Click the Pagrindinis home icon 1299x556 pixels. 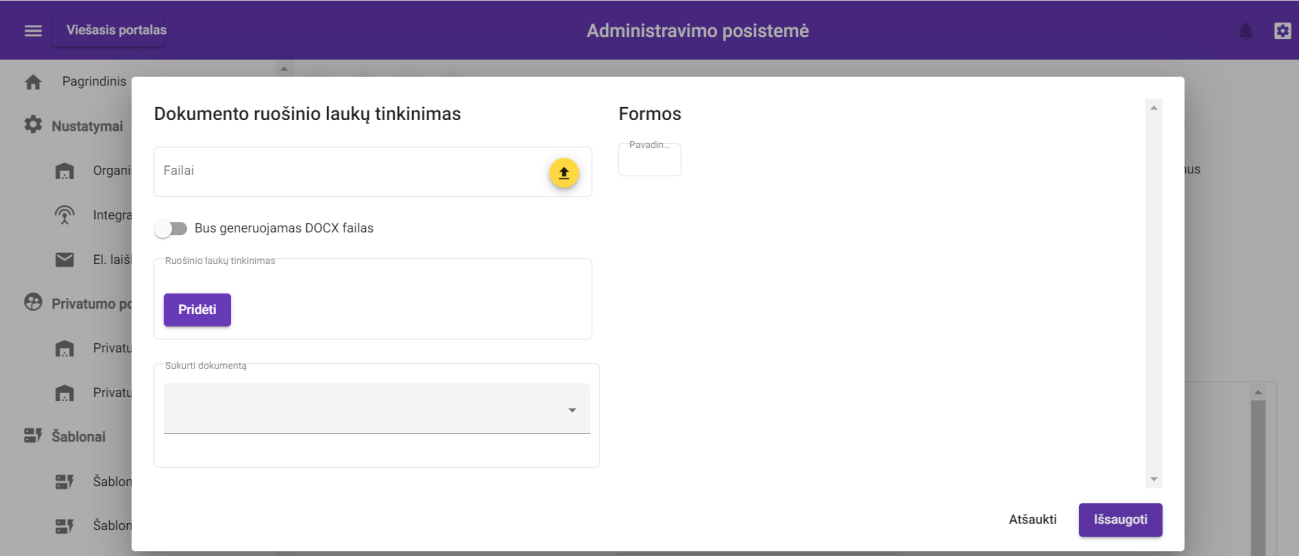point(33,82)
